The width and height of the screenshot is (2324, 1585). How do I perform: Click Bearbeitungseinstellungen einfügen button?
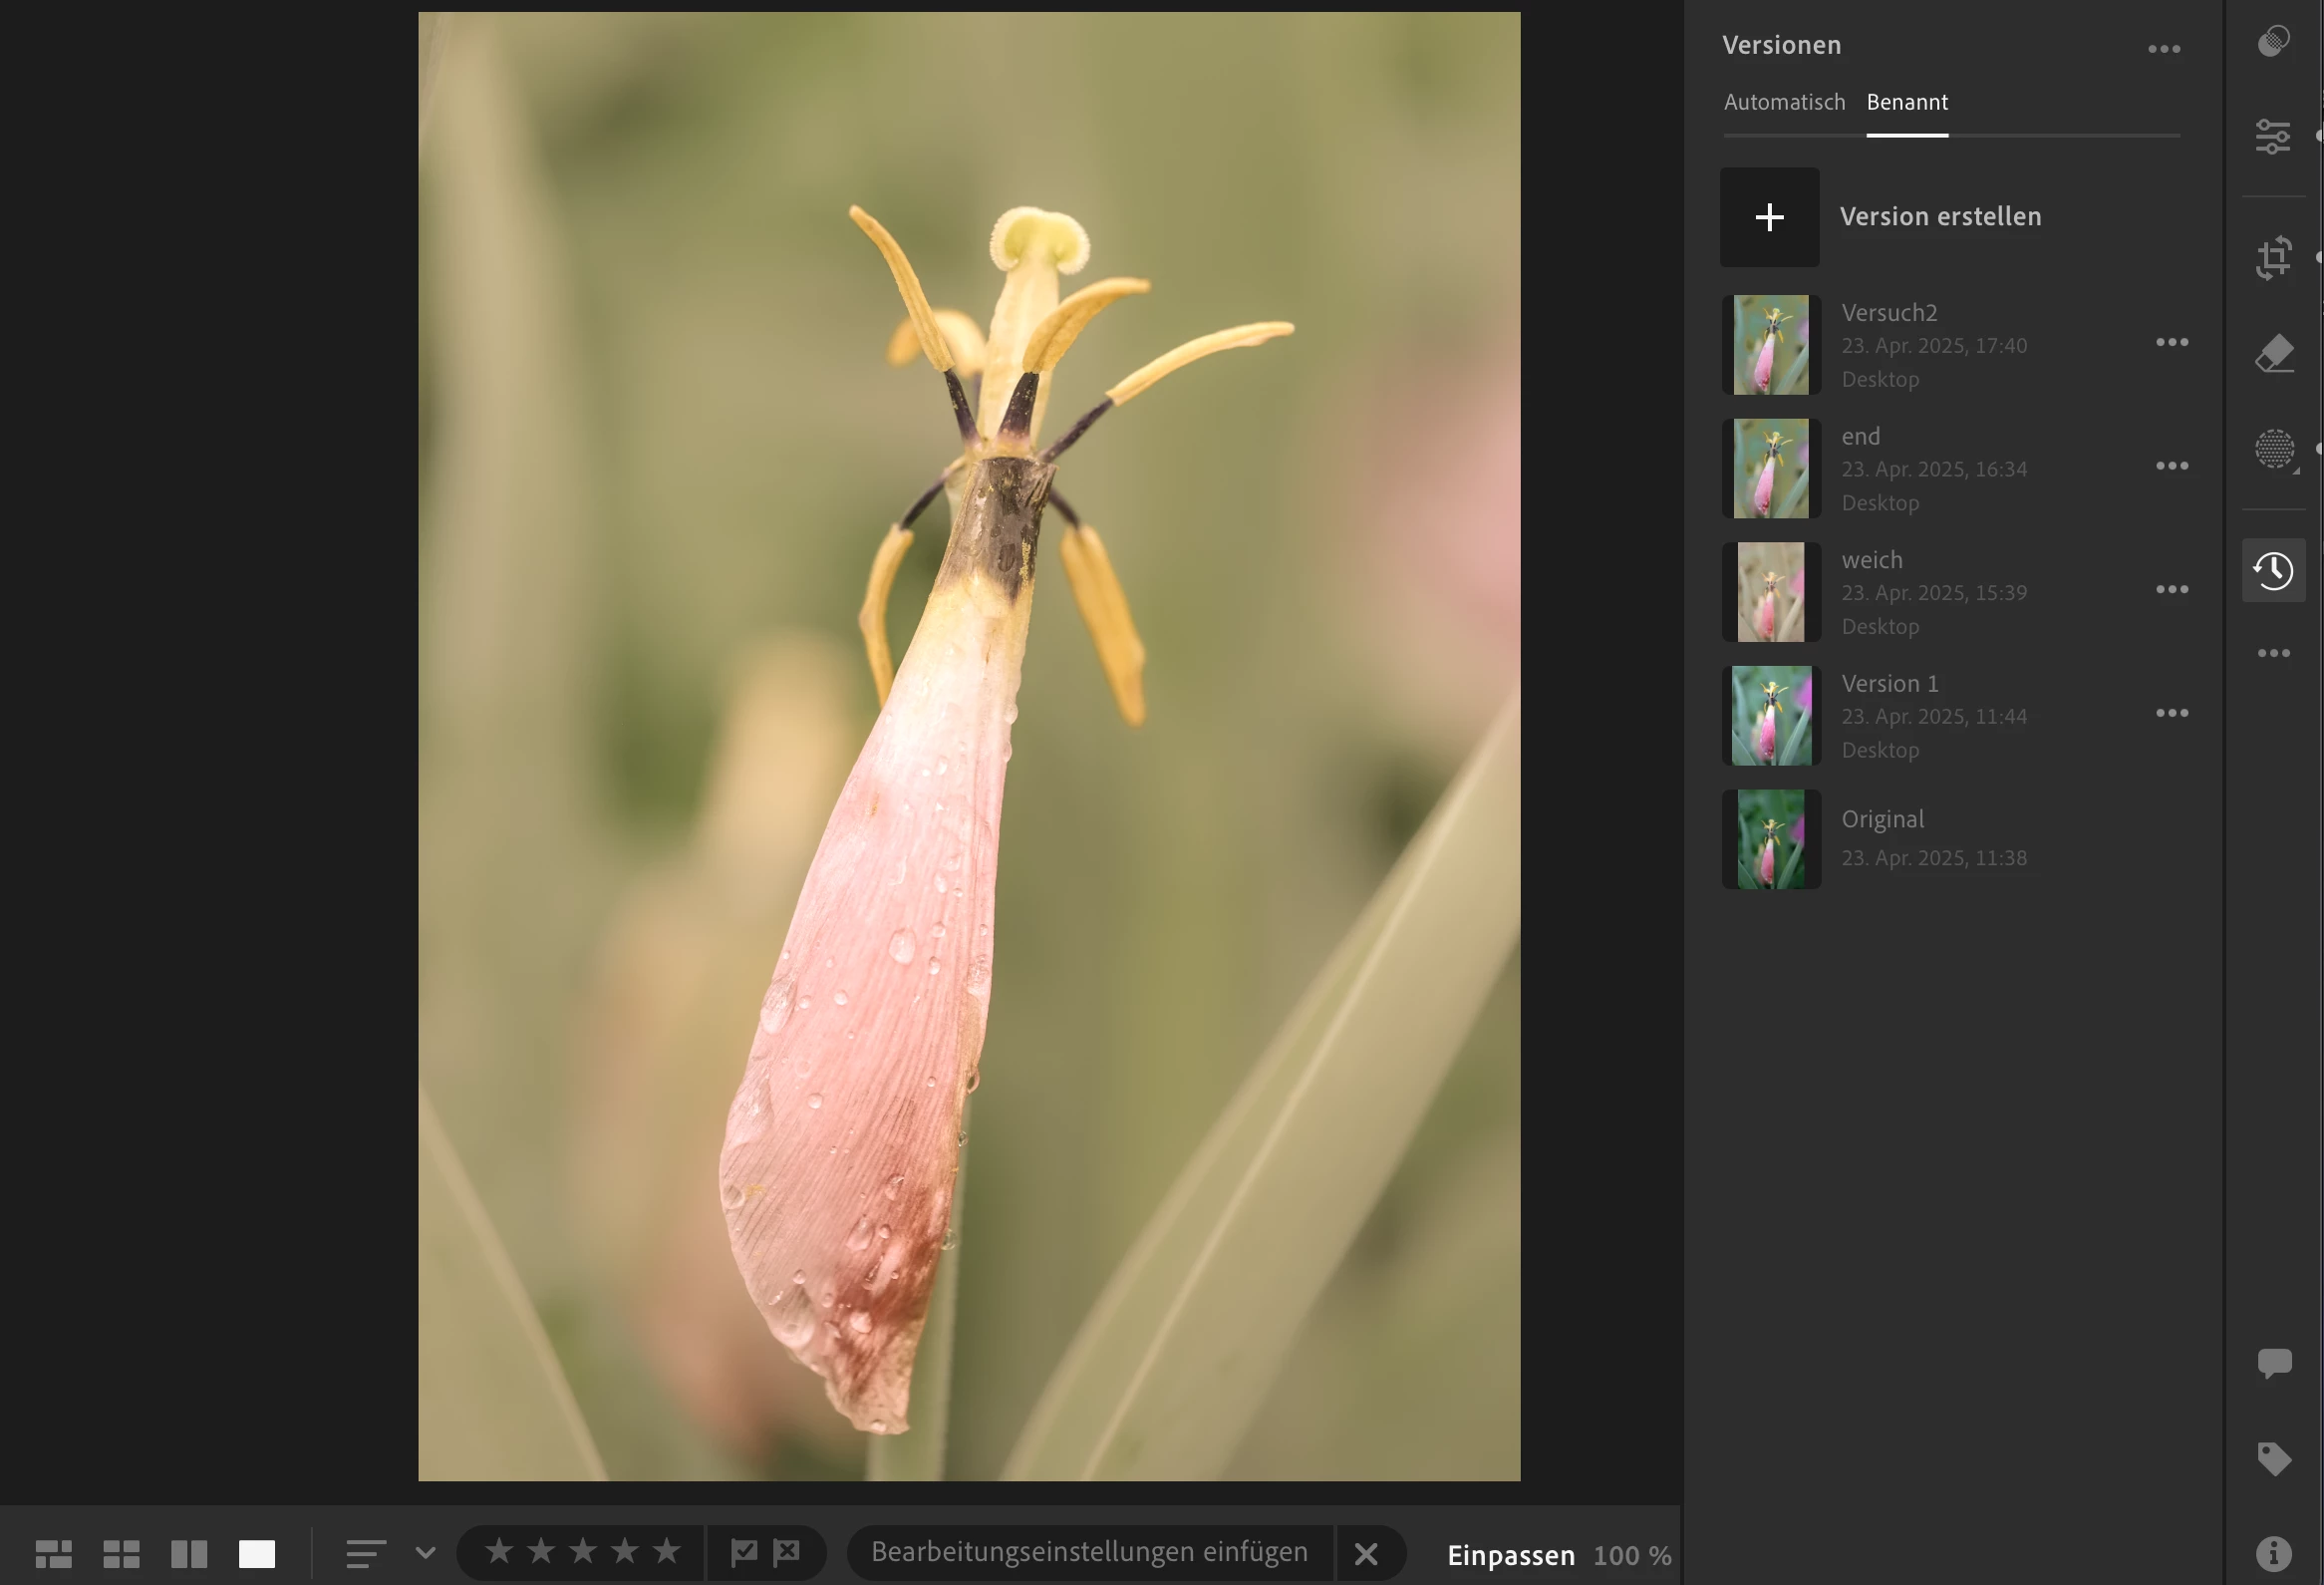pyautogui.click(x=1089, y=1552)
